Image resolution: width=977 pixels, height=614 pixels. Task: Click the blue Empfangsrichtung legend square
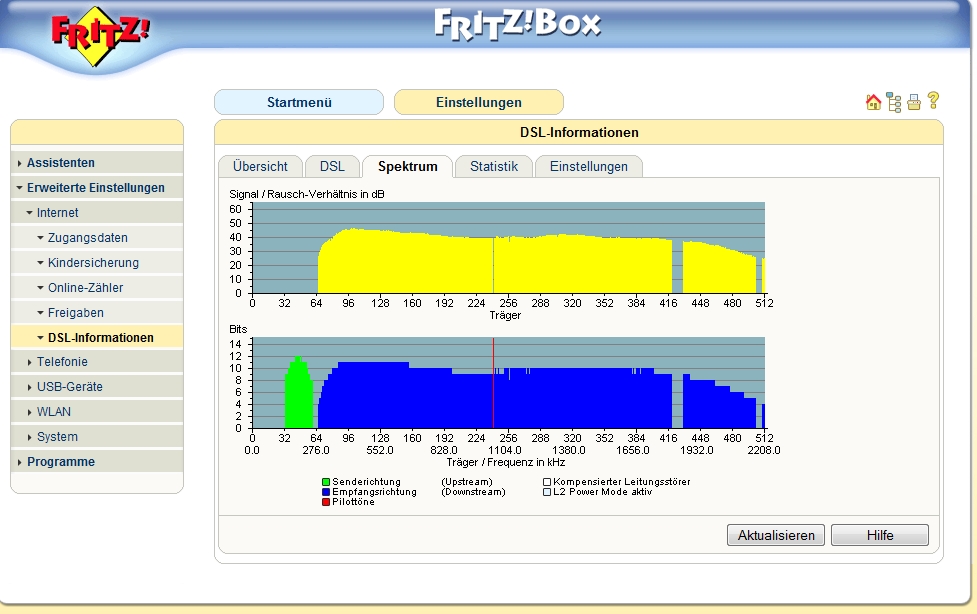pos(326,492)
